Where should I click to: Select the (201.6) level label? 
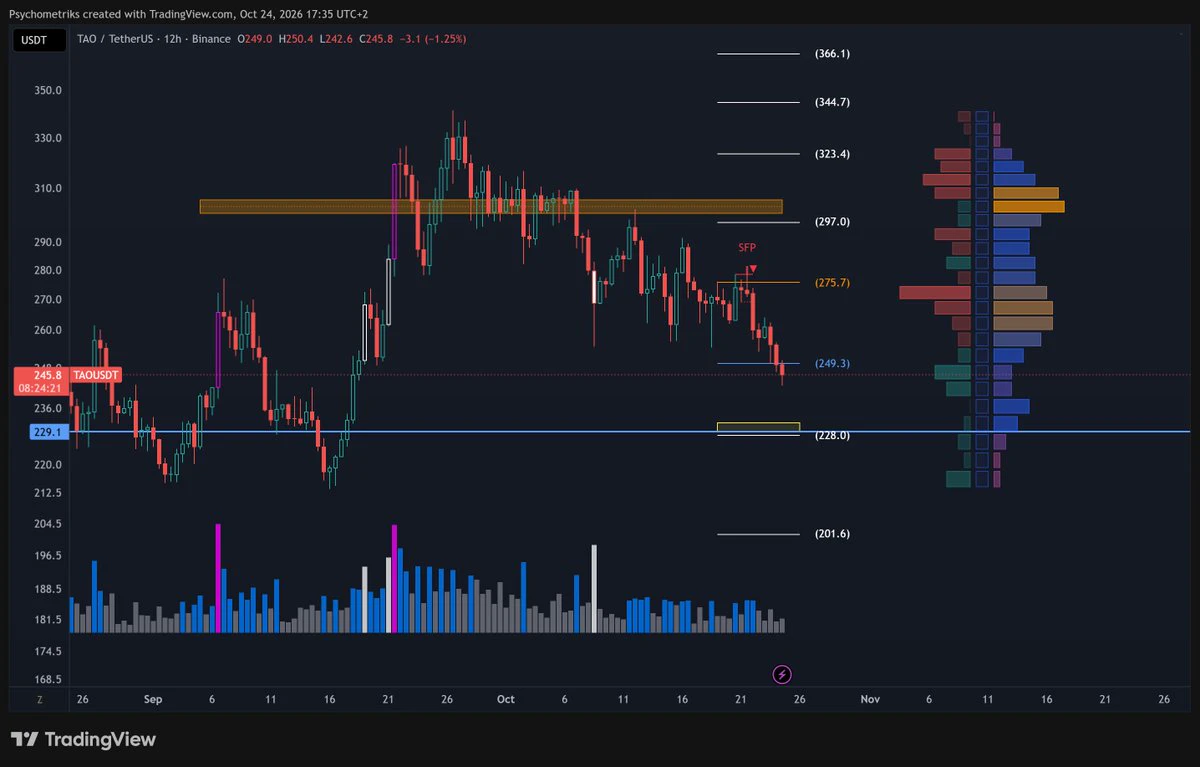[832, 534]
